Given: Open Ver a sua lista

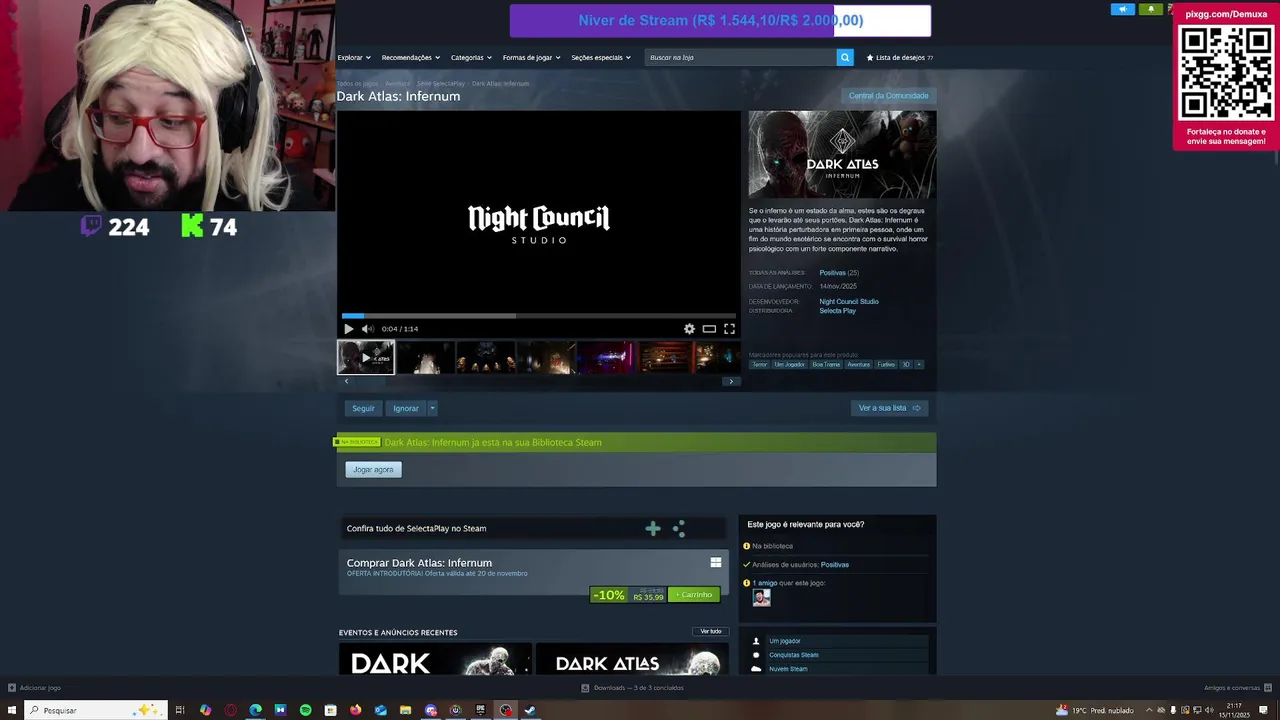Looking at the screenshot, I should [x=889, y=408].
